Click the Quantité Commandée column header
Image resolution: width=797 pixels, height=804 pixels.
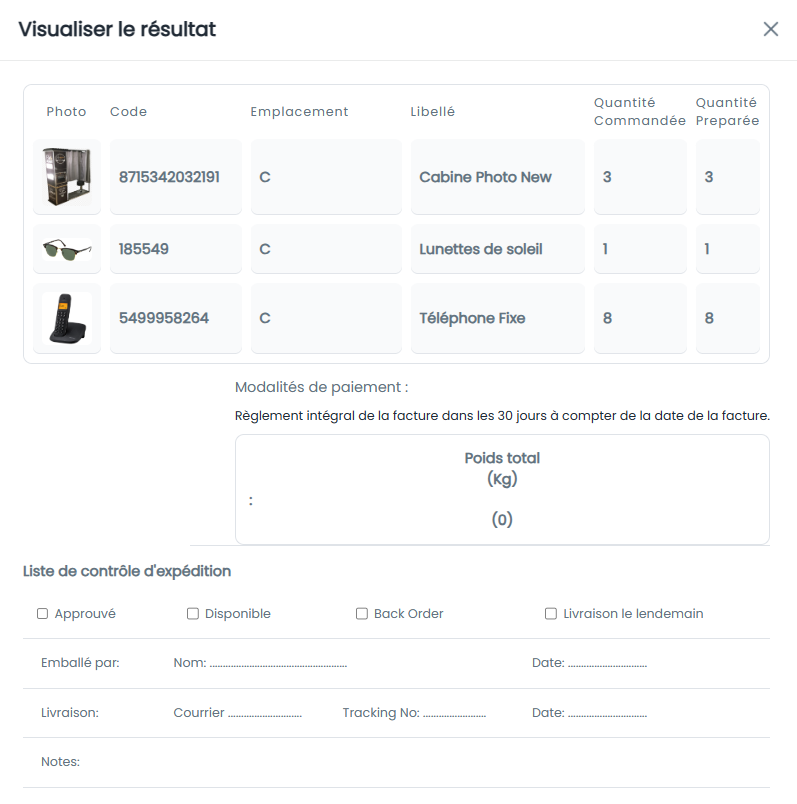pos(640,111)
